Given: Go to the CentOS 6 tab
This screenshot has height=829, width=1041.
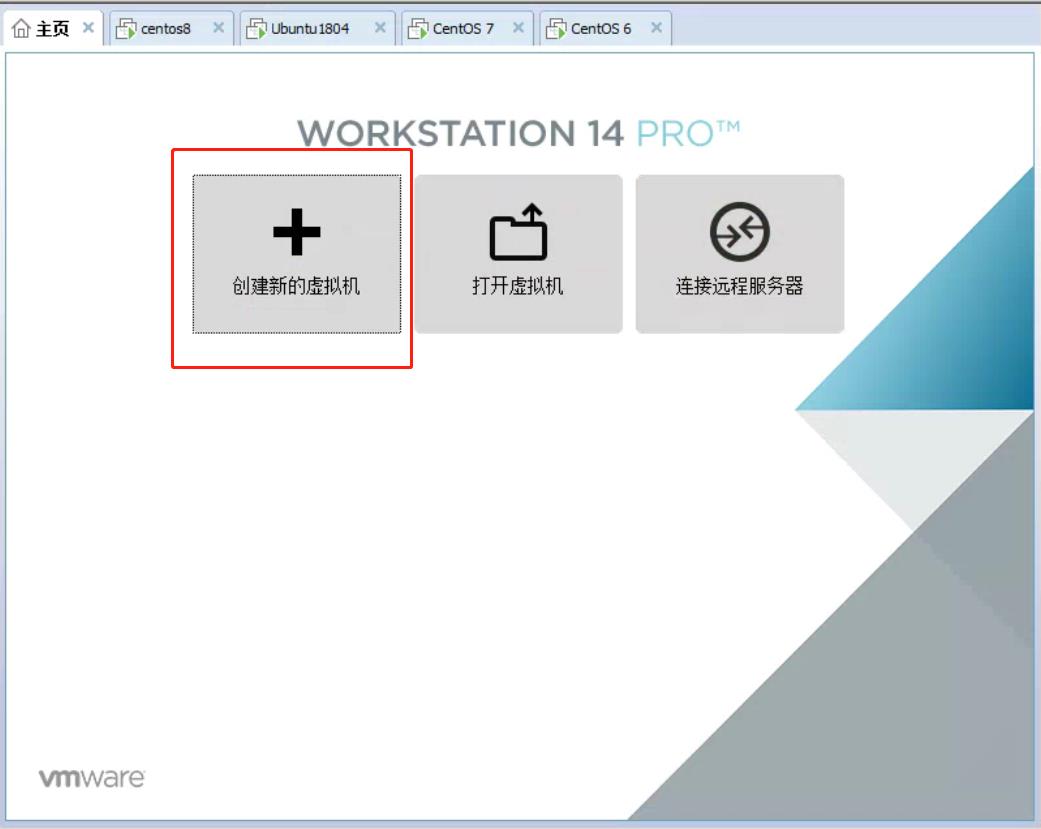Looking at the screenshot, I should pyautogui.click(x=605, y=28).
